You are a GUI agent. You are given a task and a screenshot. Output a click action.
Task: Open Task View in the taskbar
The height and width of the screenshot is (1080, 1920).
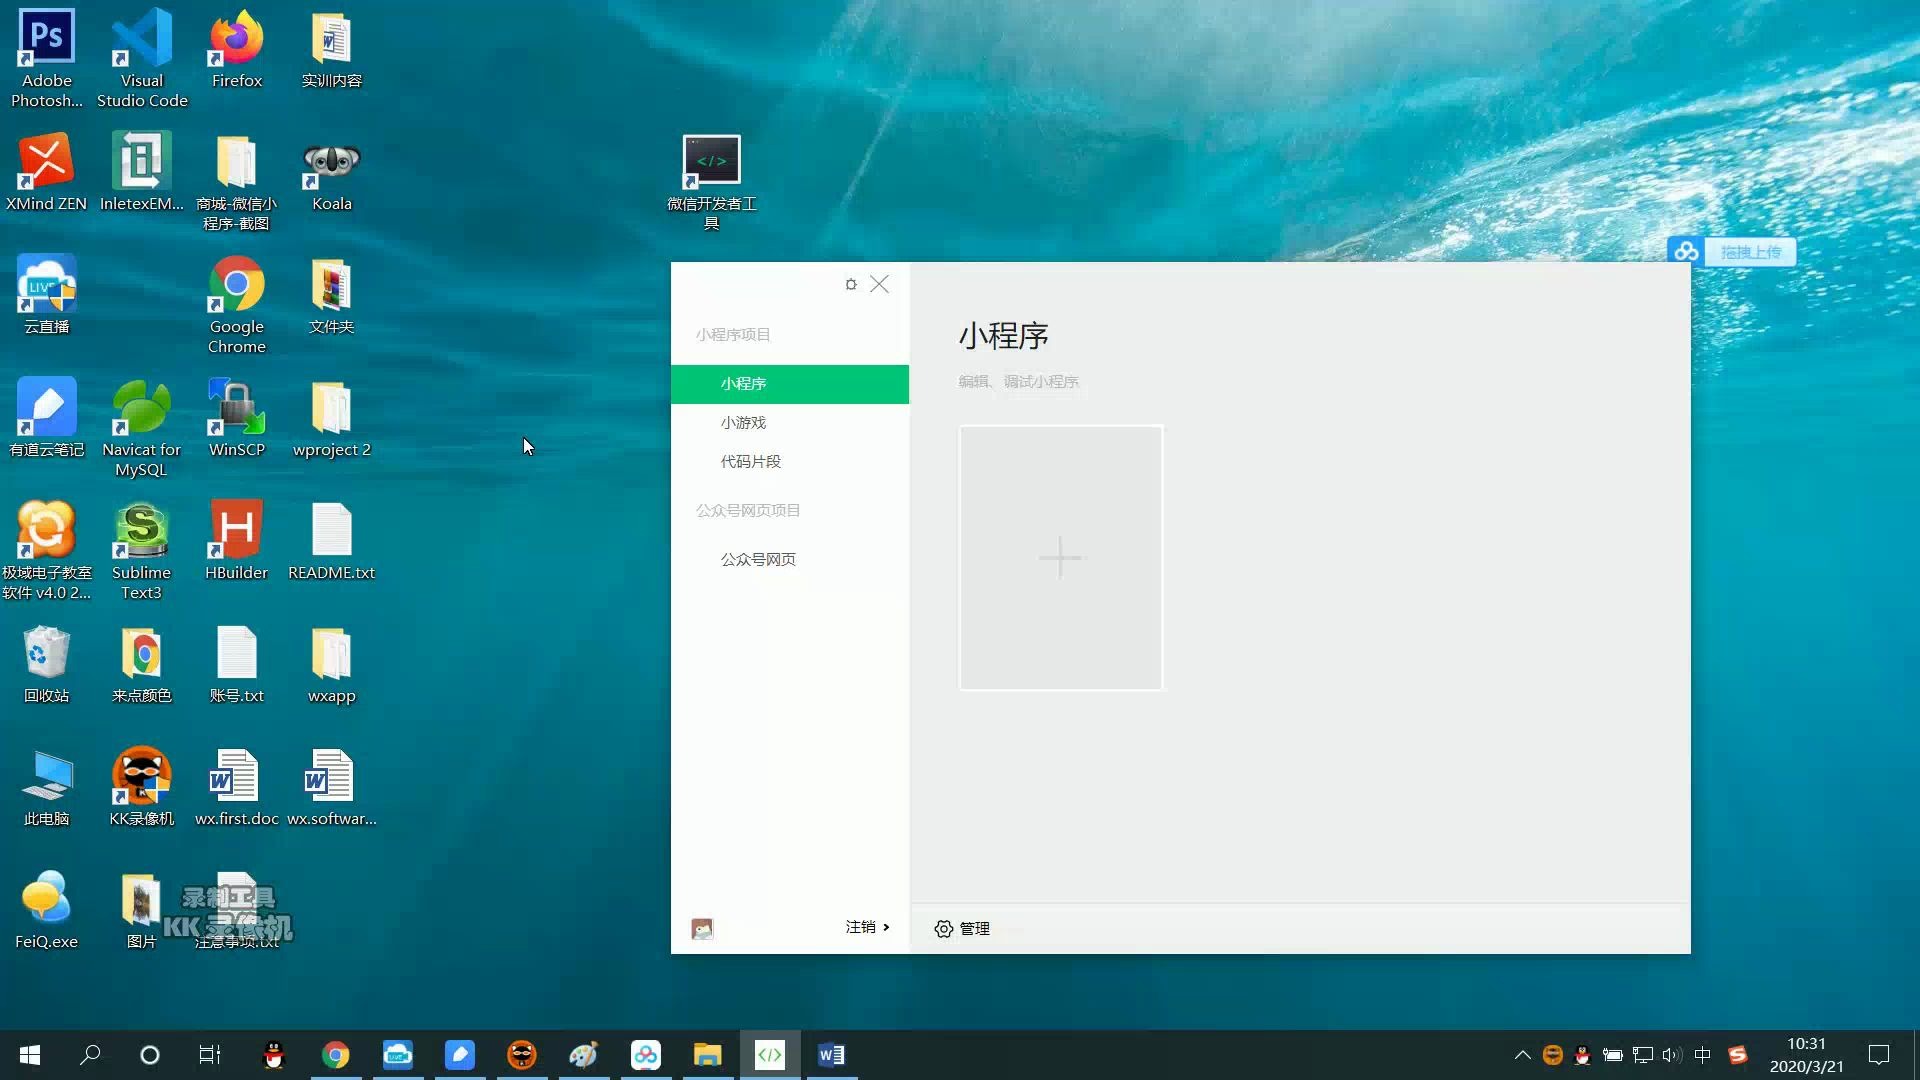coord(210,1055)
